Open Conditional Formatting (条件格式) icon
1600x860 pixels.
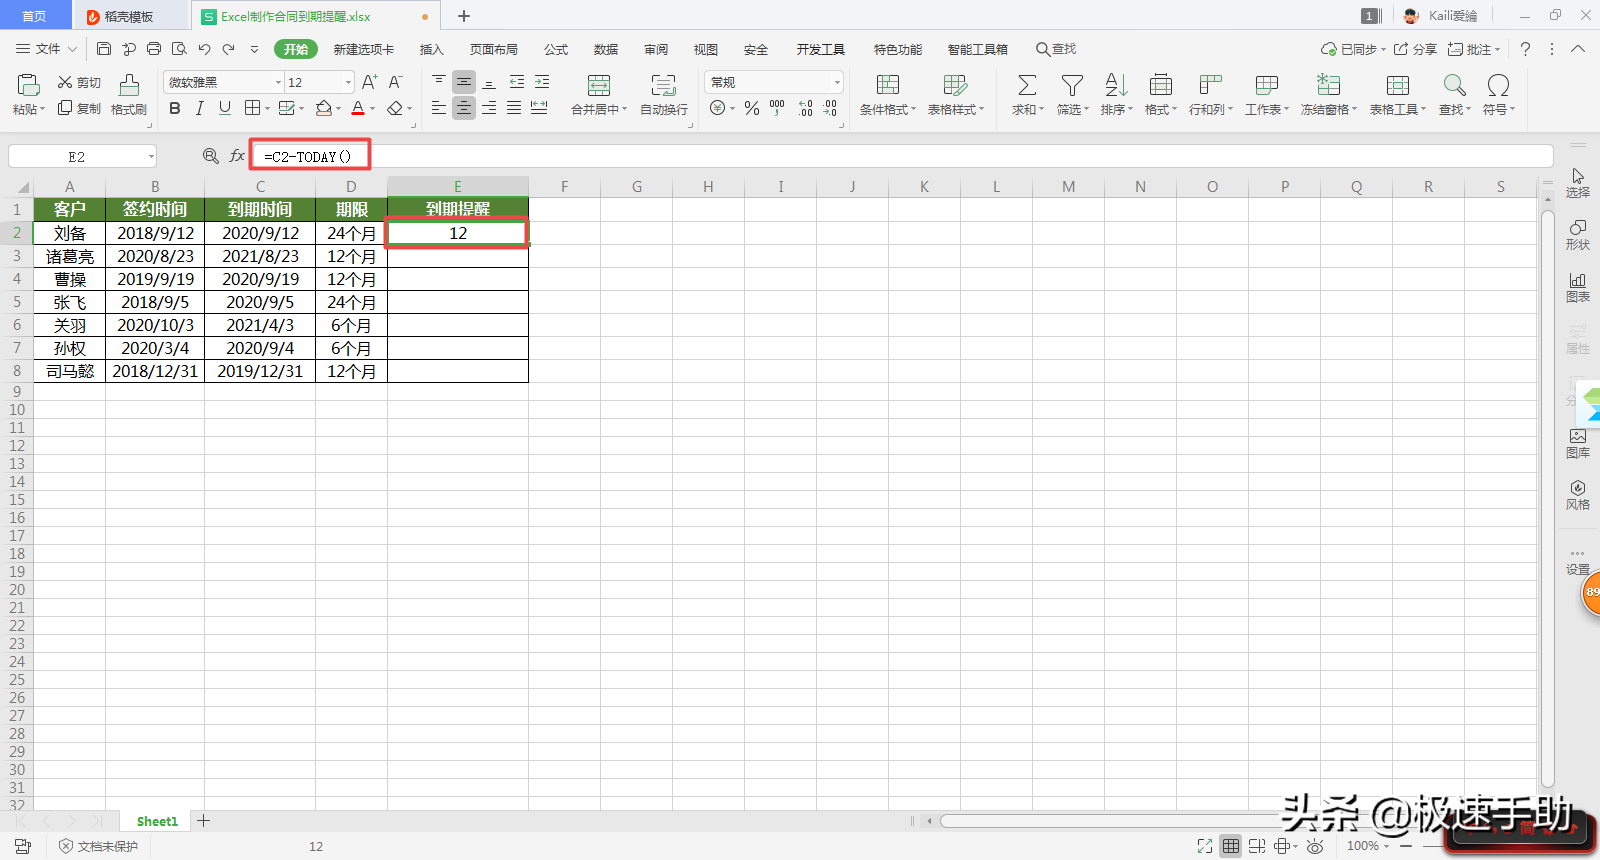tap(888, 85)
